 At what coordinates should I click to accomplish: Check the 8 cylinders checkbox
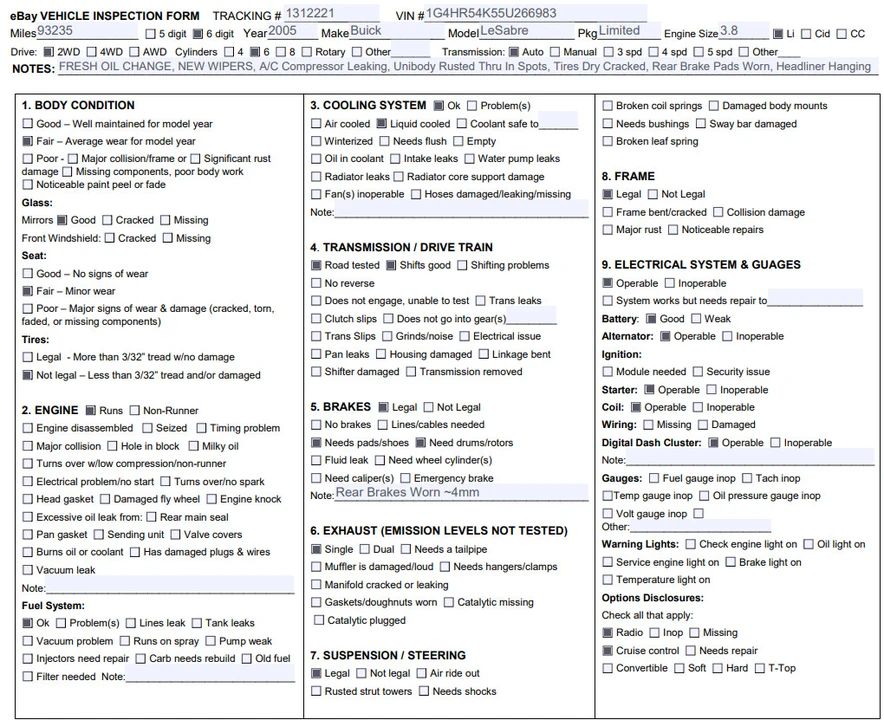pyautogui.click(x=280, y=52)
